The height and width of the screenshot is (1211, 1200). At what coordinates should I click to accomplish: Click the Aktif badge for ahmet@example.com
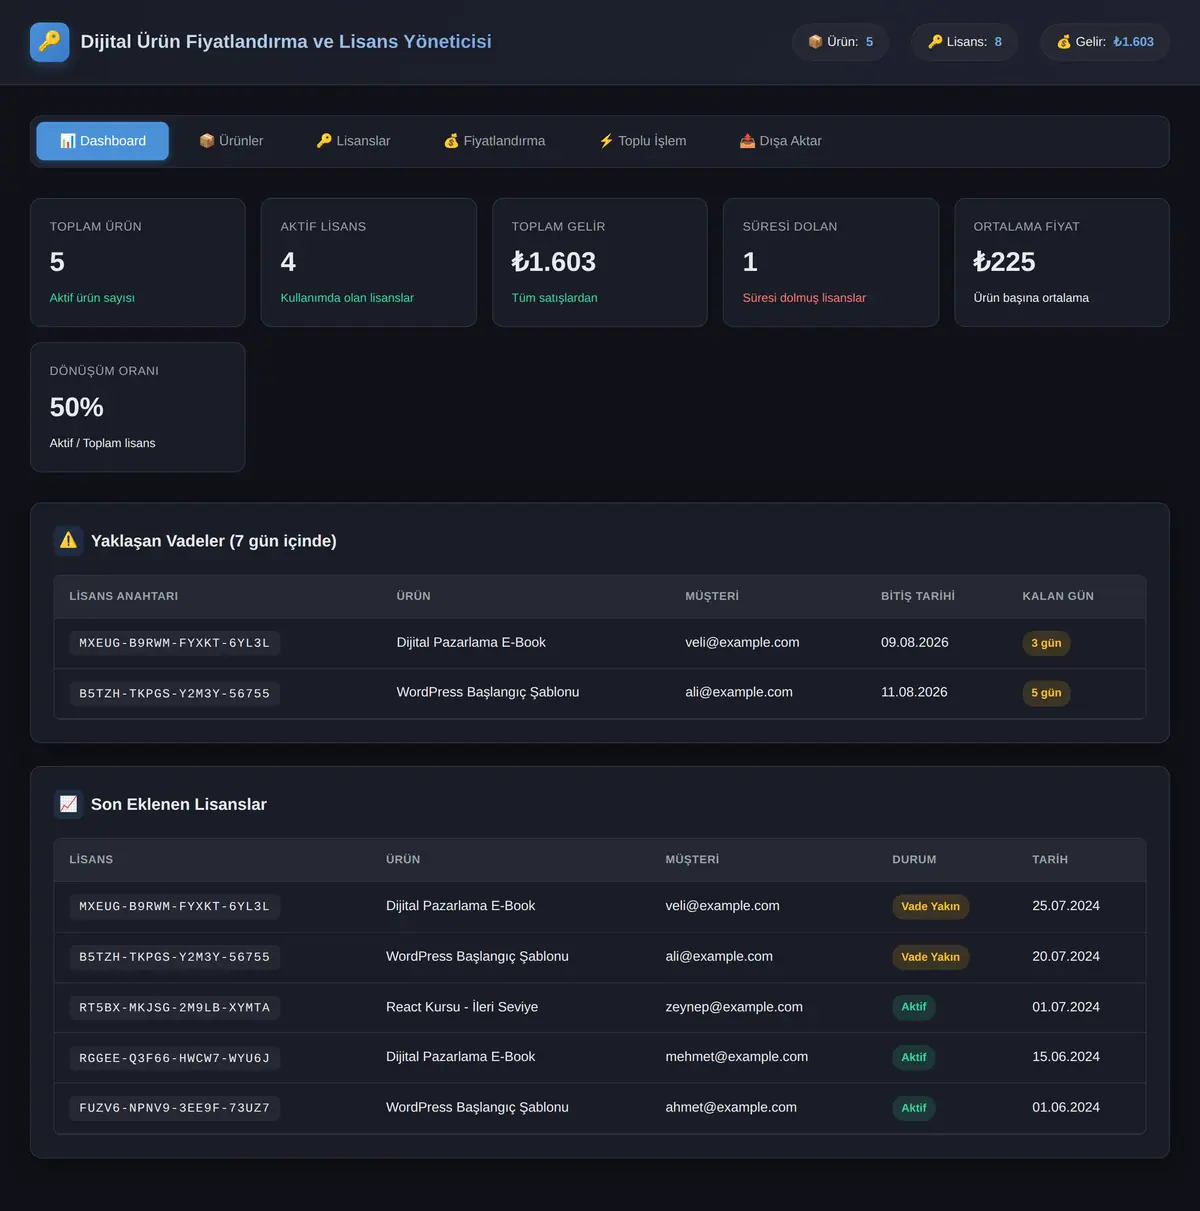pyautogui.click(x=914, y=1108)
